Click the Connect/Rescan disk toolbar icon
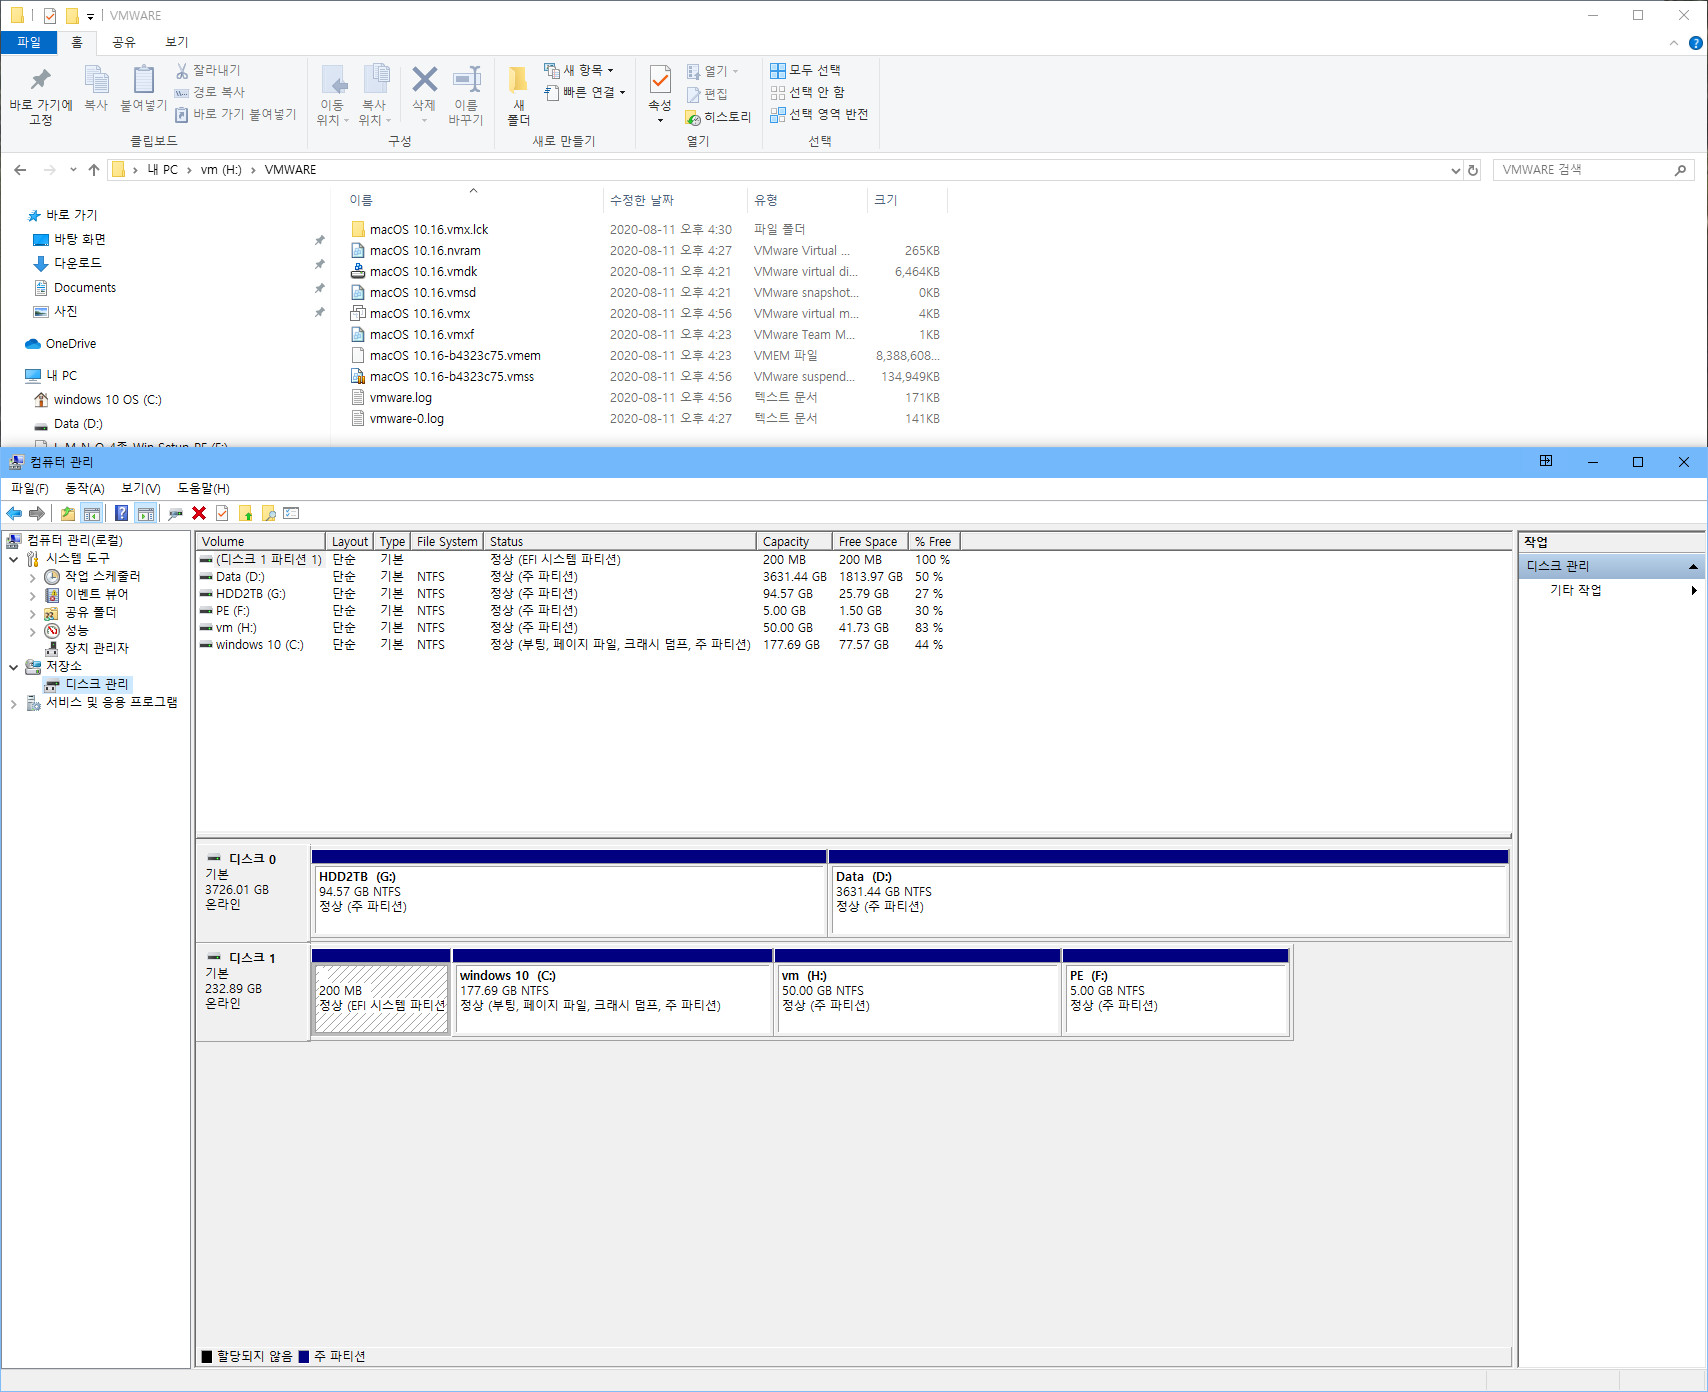1708x1392 pixels. pos(176,514)
